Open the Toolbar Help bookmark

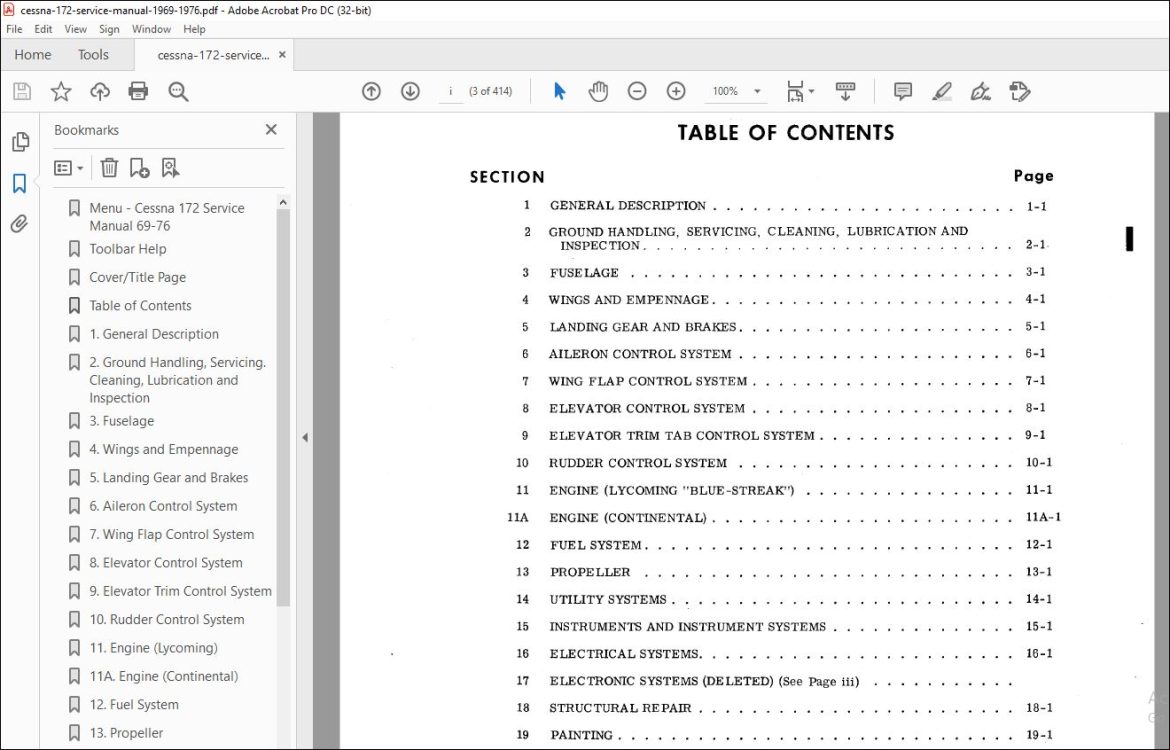(x=128, y=249)
